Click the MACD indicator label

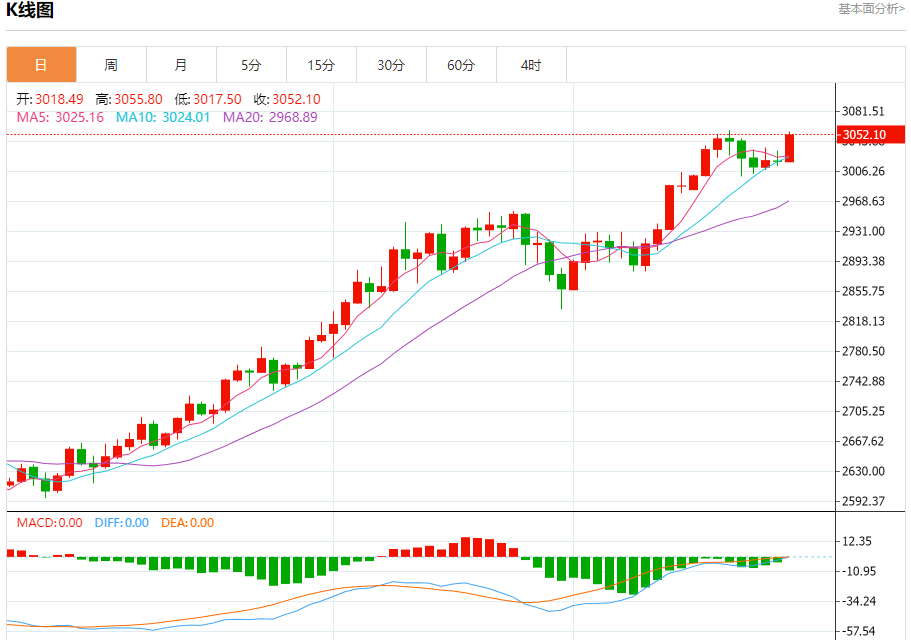49,522
